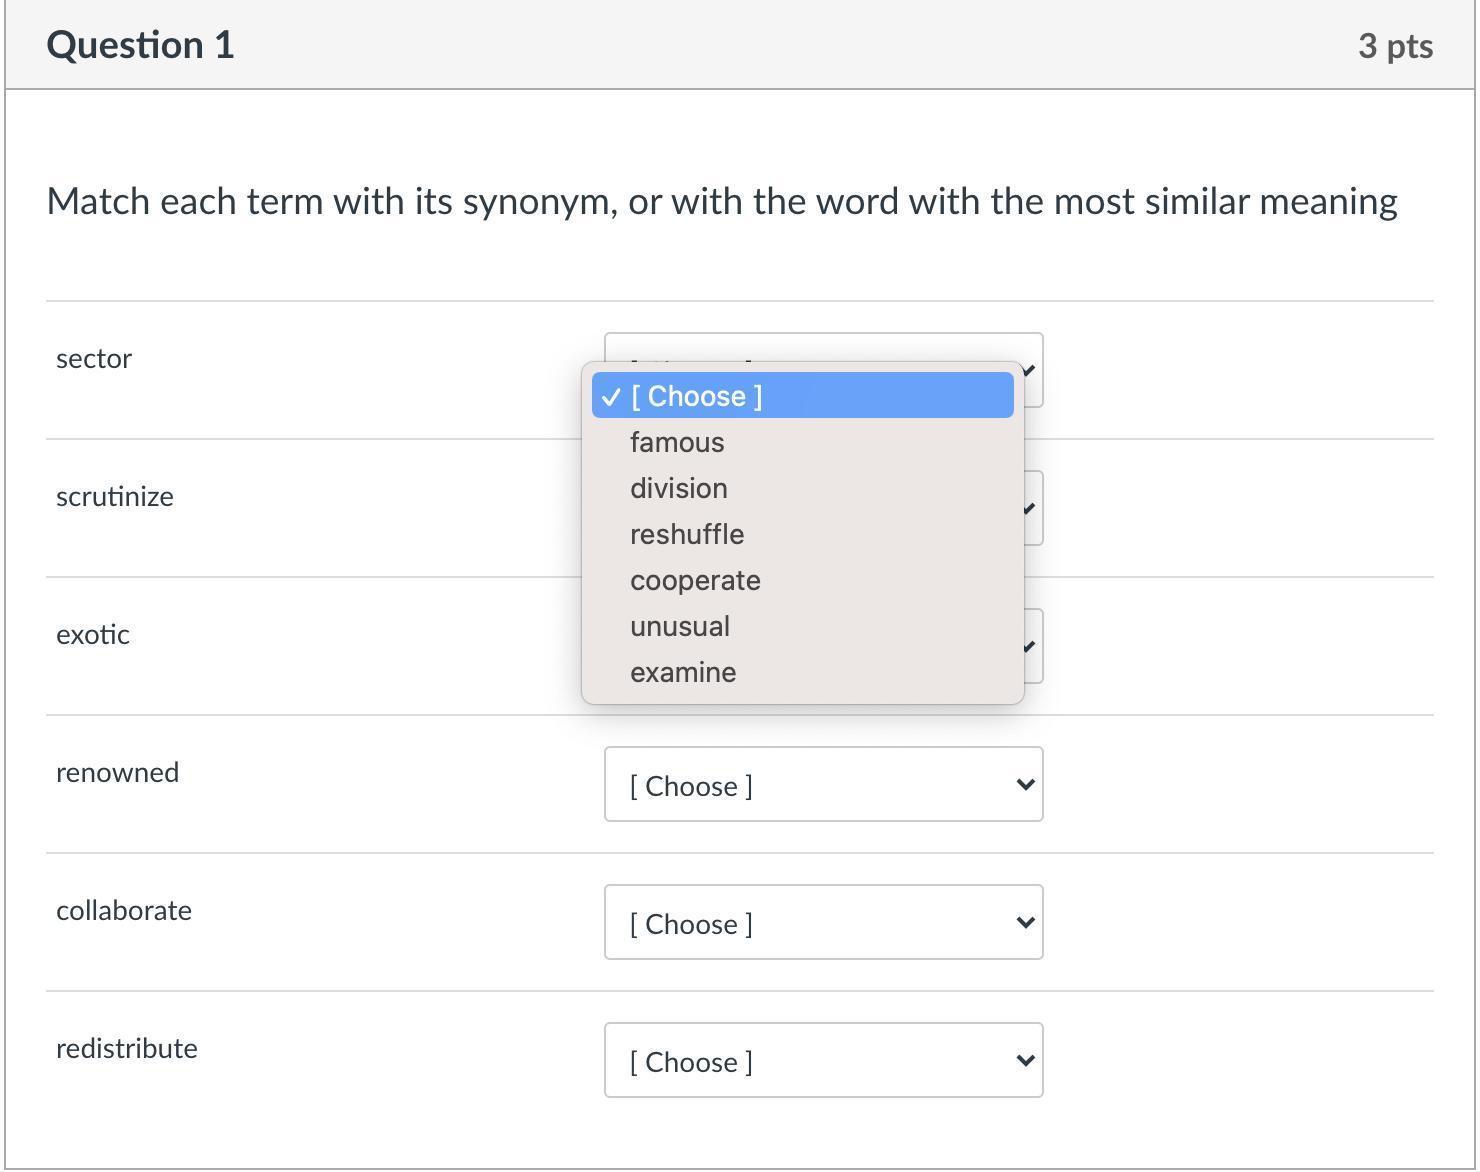
Task: Click the "redistribute" term label
Action: 127,1049
